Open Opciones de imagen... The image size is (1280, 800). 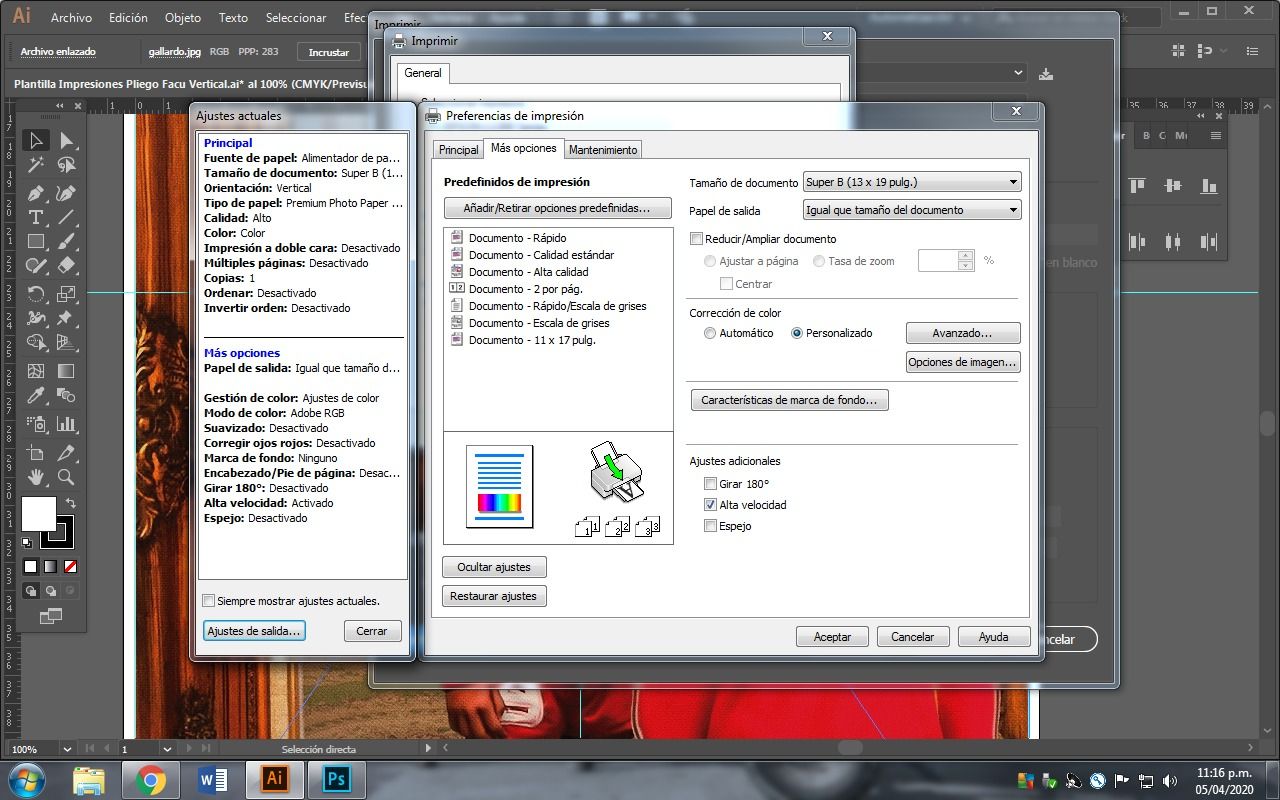tap(963, 362)
